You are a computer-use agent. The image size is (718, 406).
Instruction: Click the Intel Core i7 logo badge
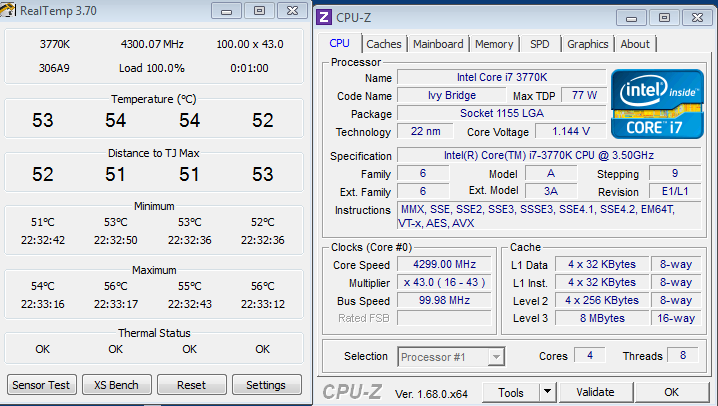pyautogui.click(x=657, y=104)
